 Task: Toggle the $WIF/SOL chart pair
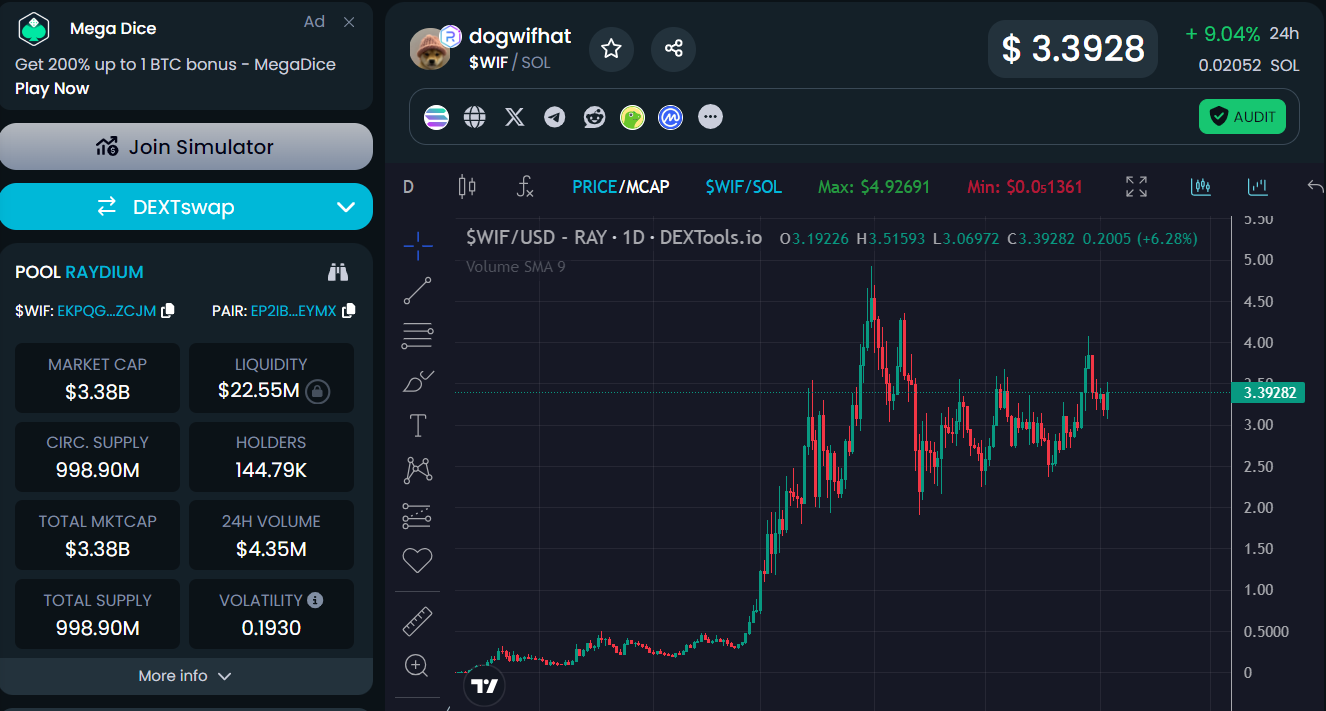(x=744, y=187)
